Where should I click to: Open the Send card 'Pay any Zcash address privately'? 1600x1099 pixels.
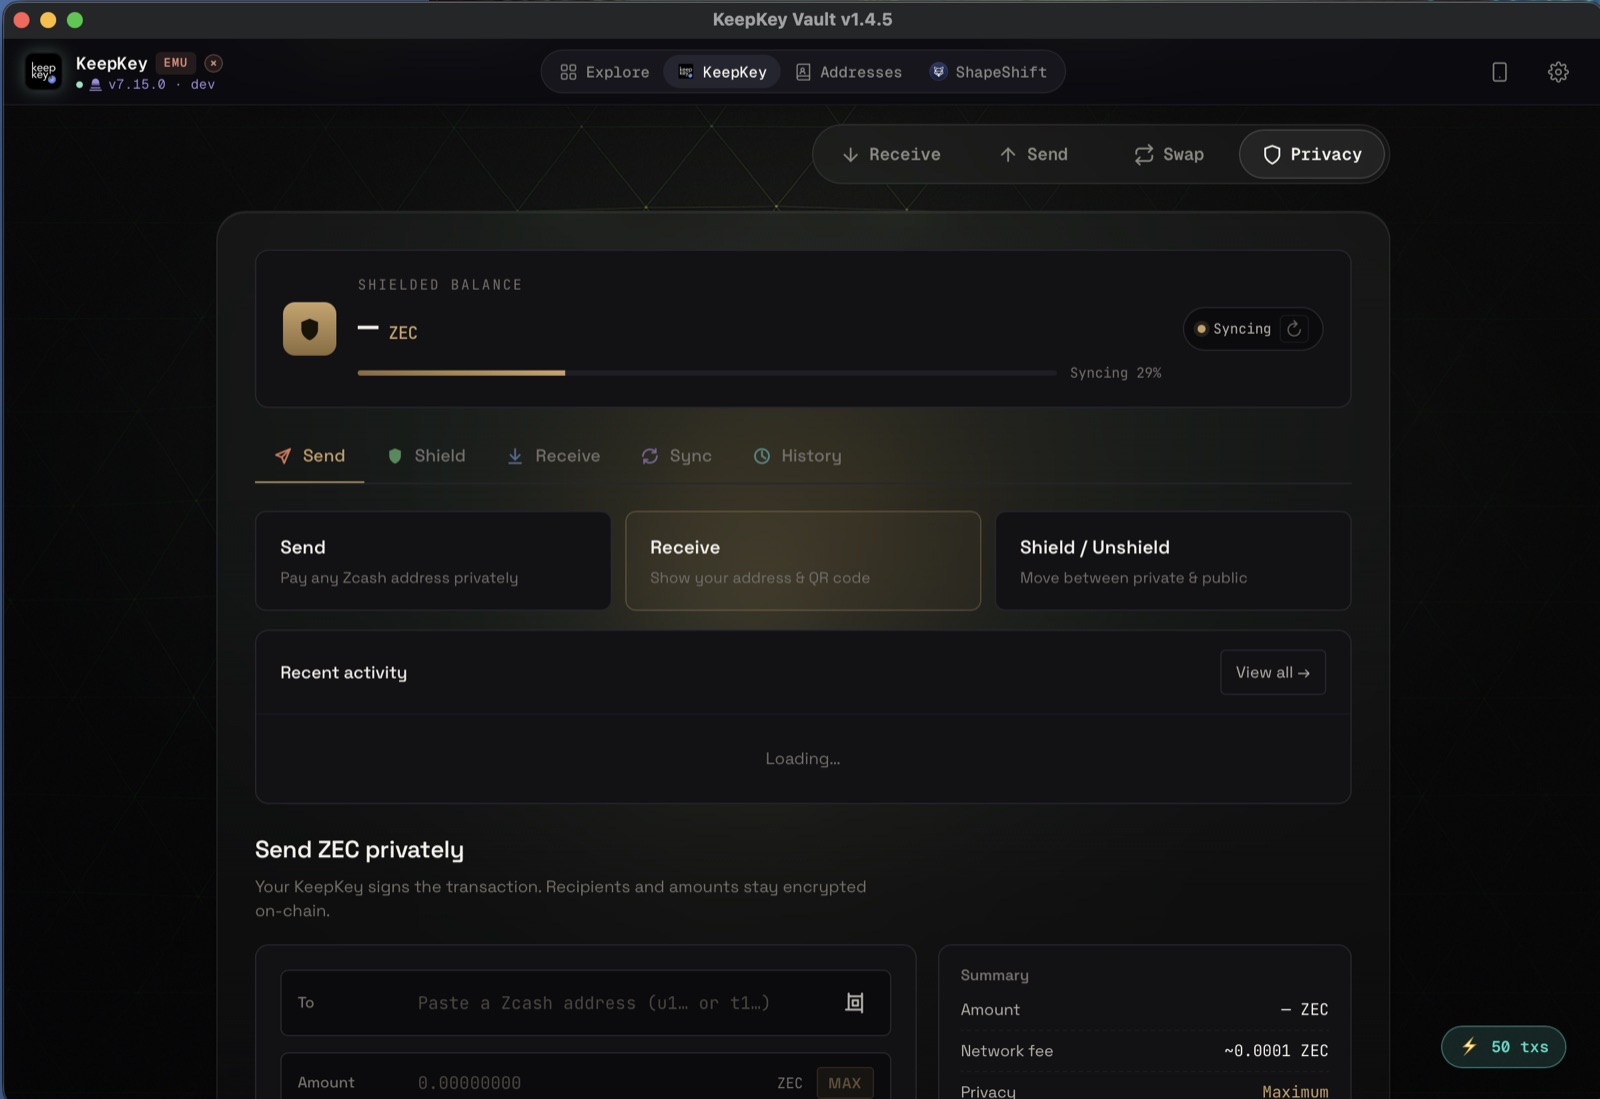coord(433,561)
